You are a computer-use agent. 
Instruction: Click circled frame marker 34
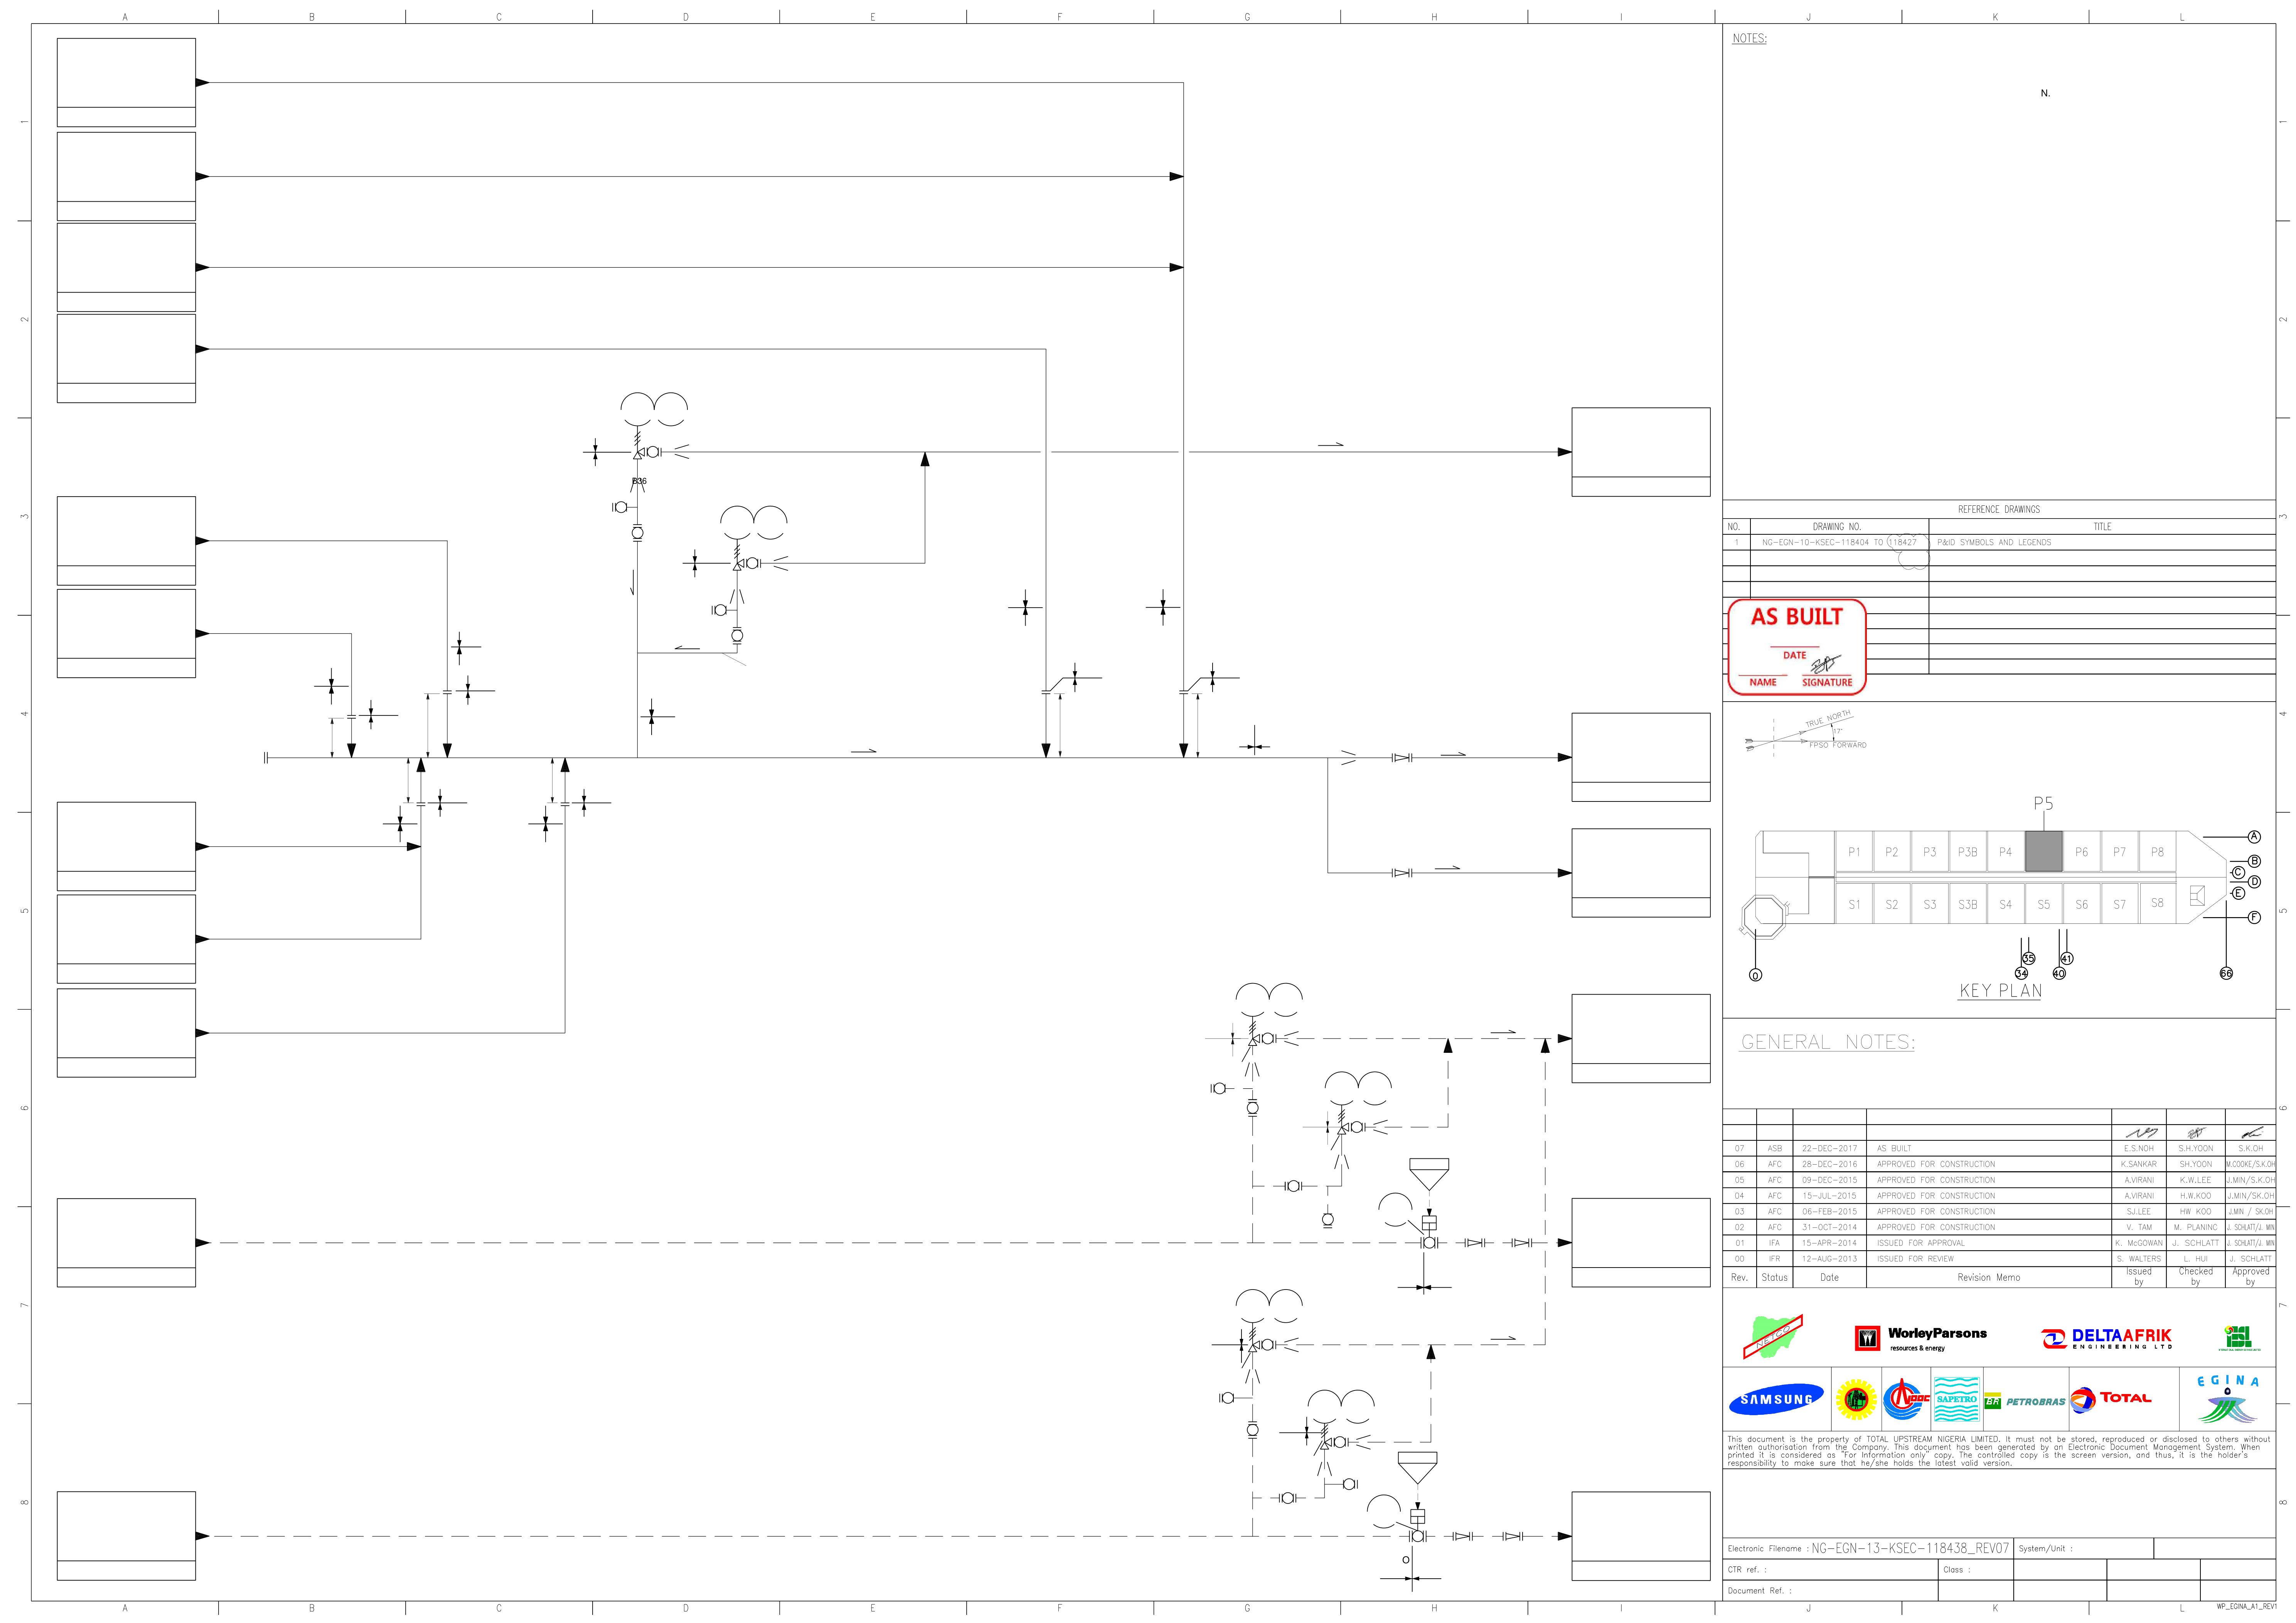point(2021,973)
